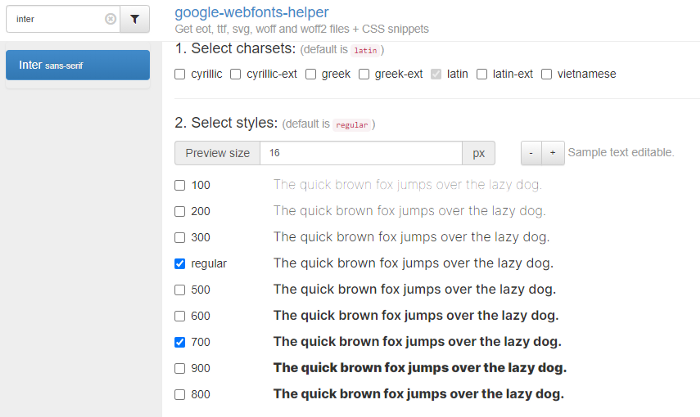Select the 300 weight style checkbox

tap(179, 238)
